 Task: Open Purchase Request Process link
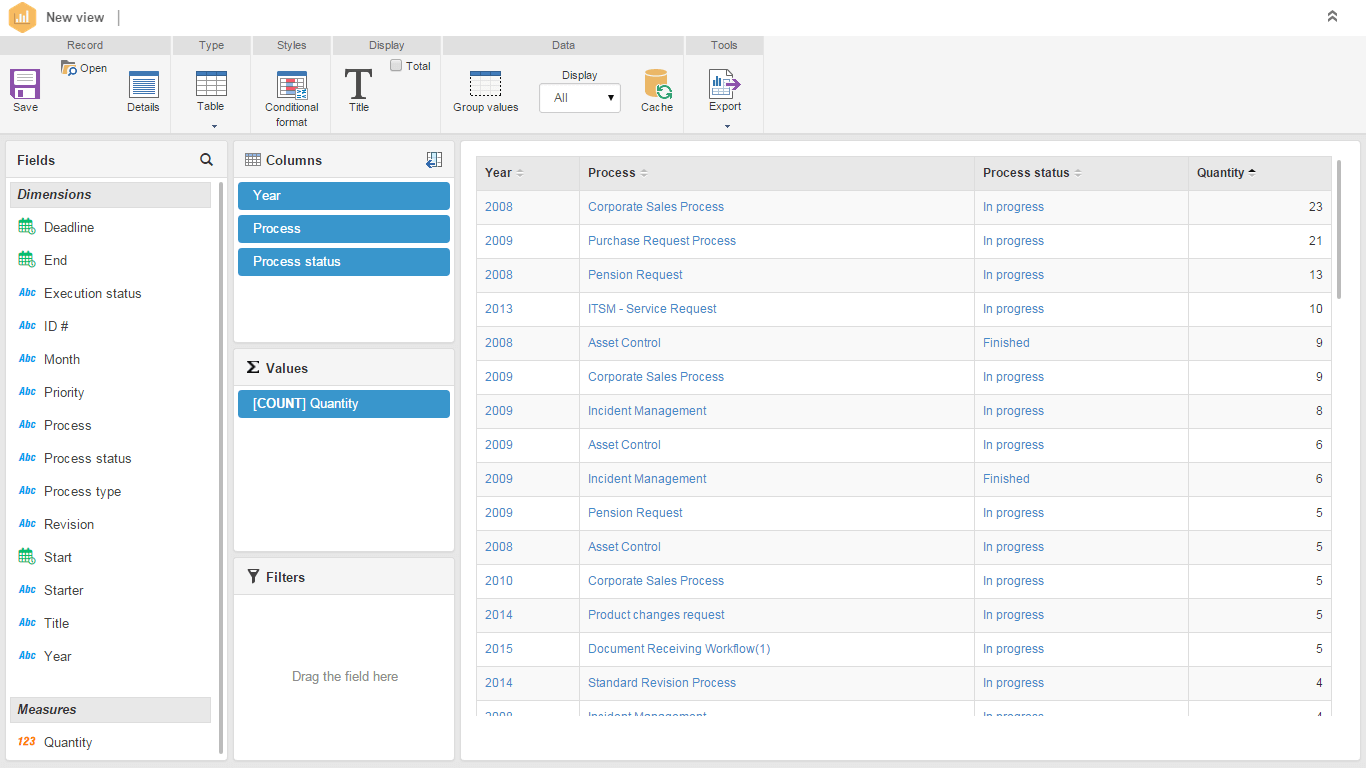662,241
